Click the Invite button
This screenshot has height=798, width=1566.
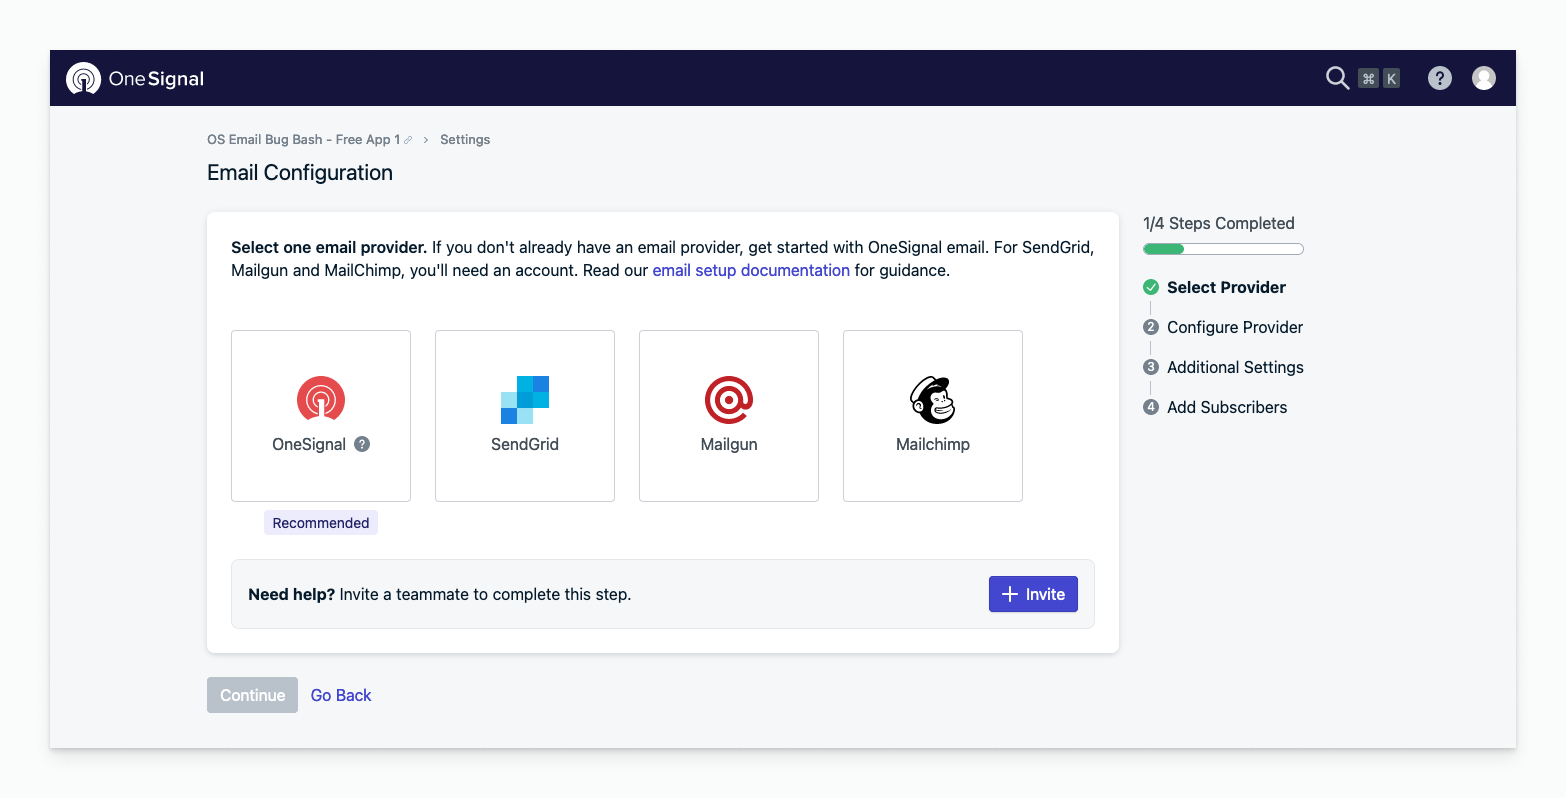1033,594
